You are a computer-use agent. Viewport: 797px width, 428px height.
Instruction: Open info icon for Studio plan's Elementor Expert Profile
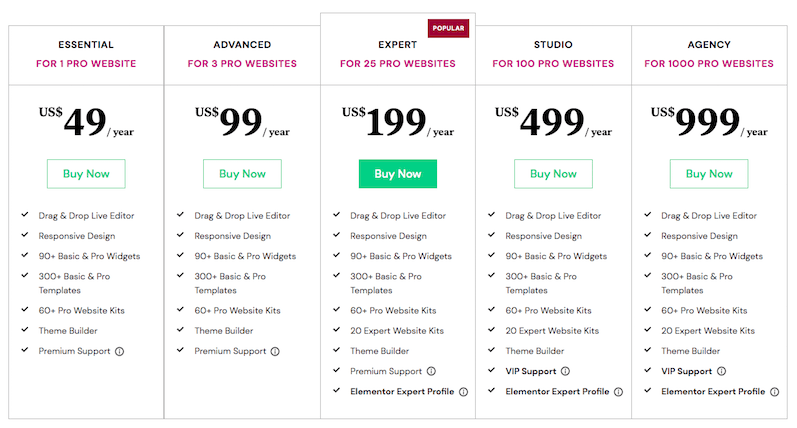tap(619, 392)
